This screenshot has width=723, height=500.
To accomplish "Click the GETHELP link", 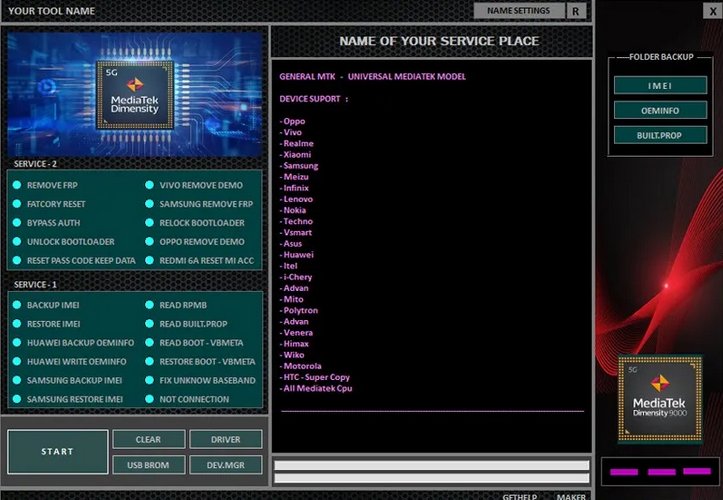I will (520, 496).
